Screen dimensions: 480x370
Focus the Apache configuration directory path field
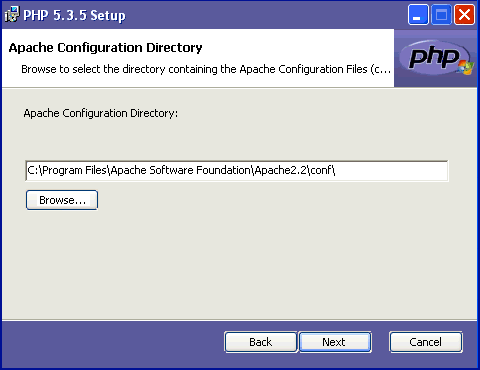[x=237, y=171]
